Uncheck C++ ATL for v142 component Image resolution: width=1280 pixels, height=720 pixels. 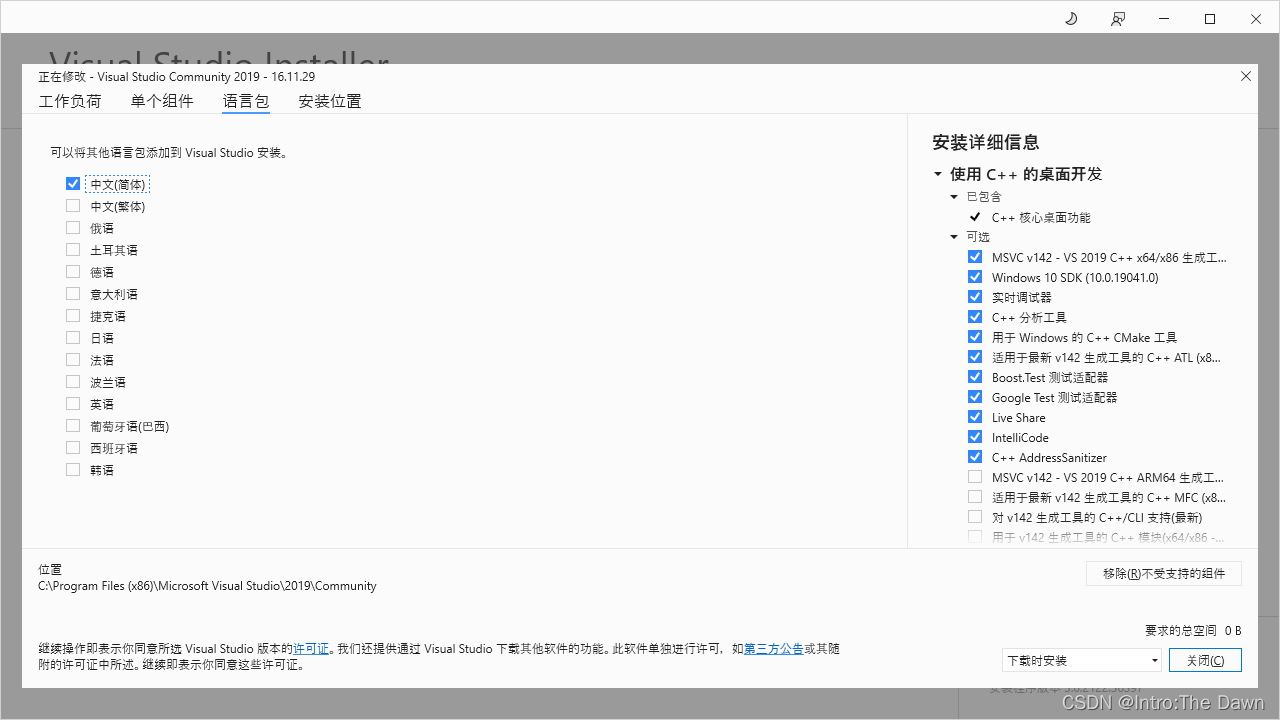coord(975,357)
